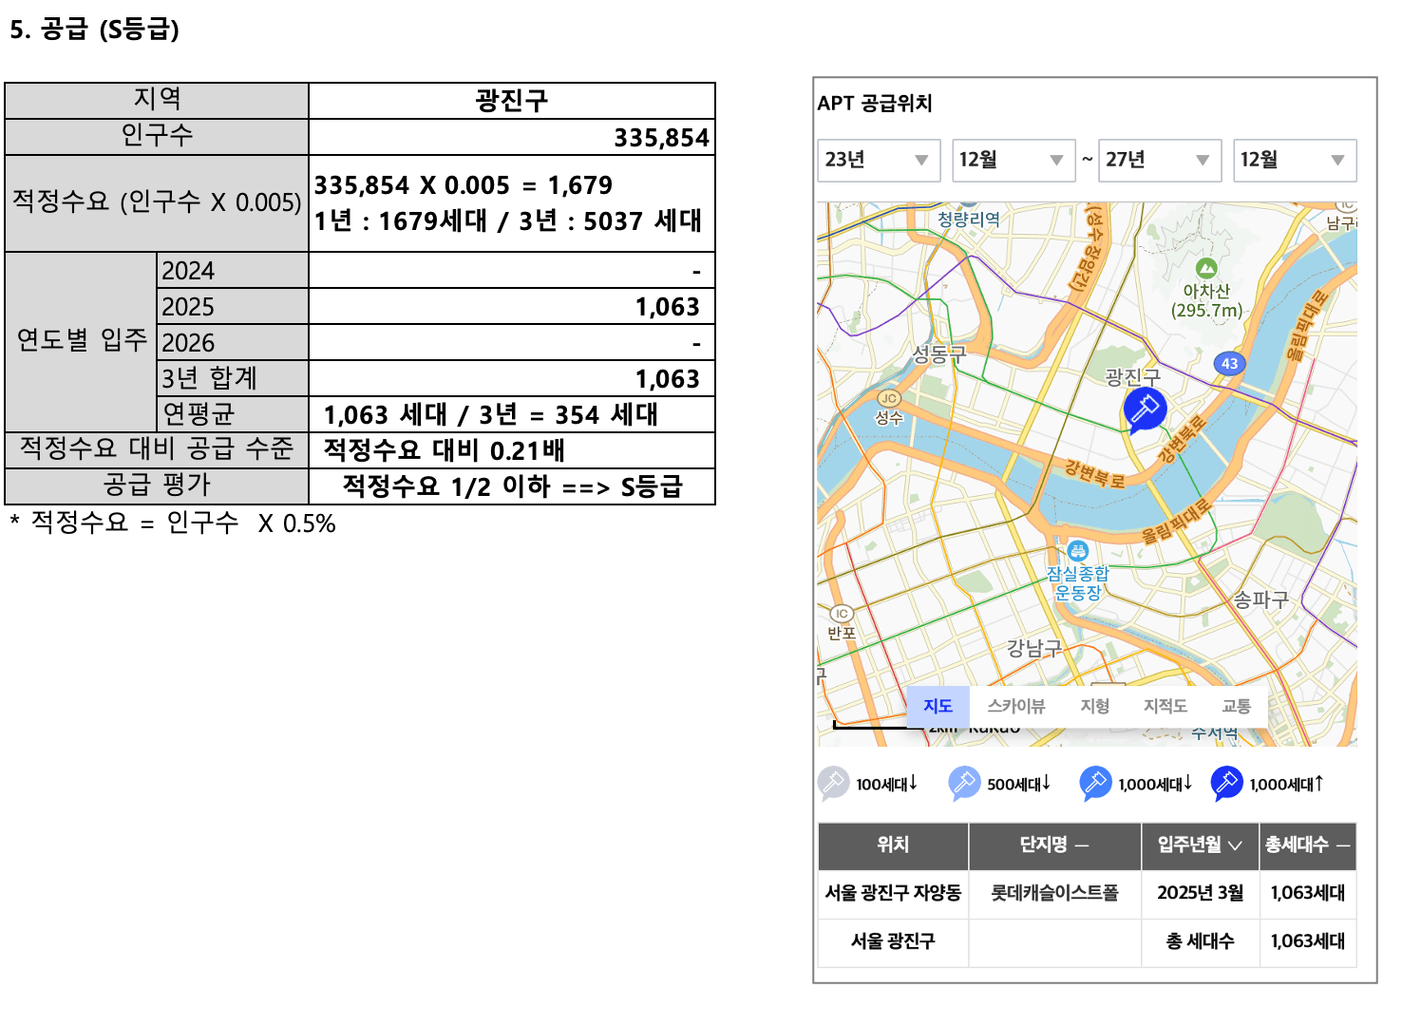The image size is (1402, 1009).
Task: Click the 1,000세대↑ dark blue legend marker
Action: tap(1226, 783)
